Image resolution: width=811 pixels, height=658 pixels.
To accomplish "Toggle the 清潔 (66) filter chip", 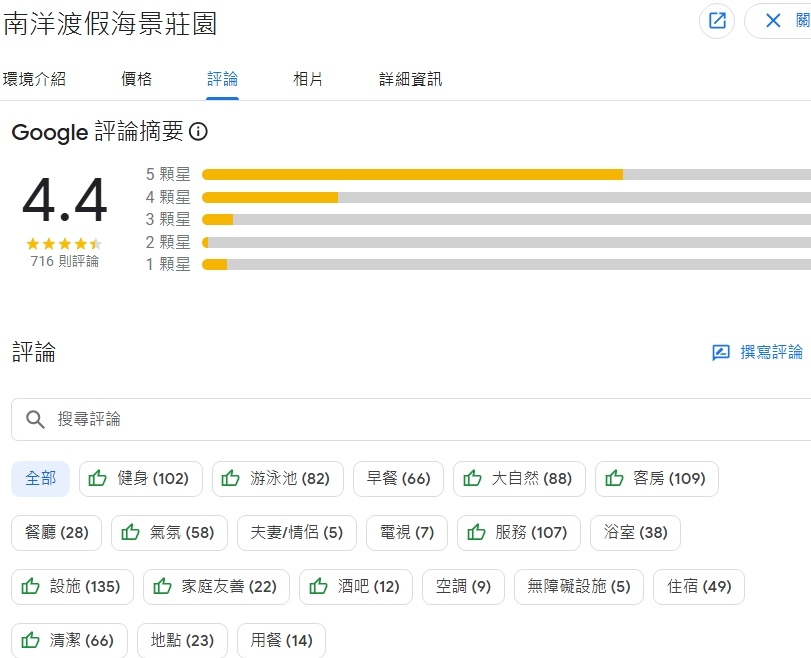I will pos(69,641).
